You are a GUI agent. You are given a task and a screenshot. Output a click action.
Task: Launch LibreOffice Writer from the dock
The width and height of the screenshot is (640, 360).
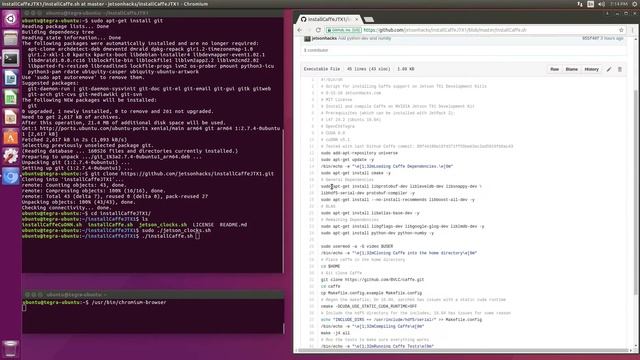pos(11,78)
